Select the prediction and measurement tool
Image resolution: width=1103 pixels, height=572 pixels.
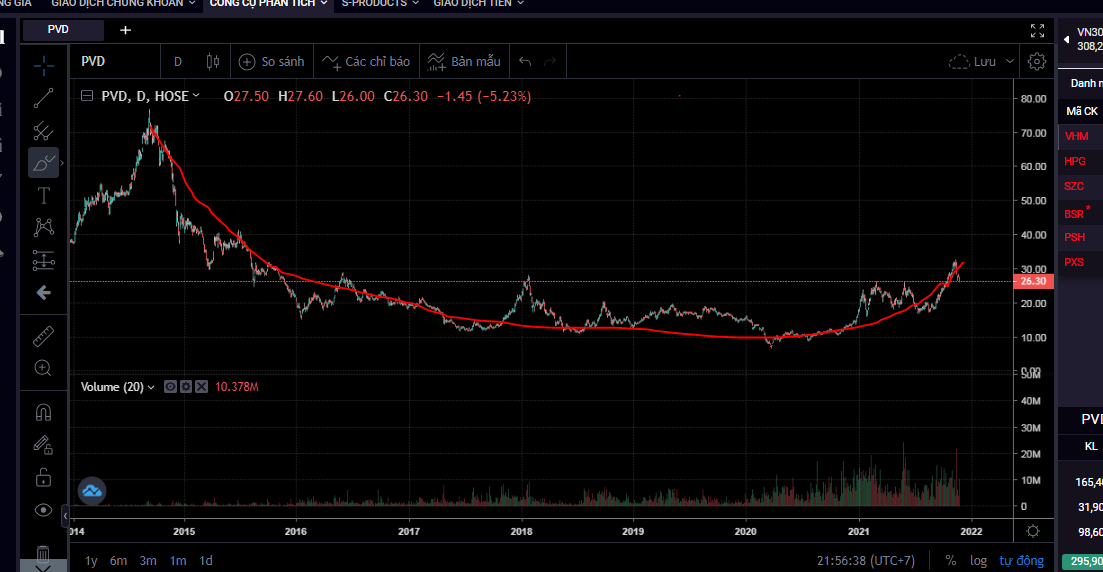tap(43, 260)
